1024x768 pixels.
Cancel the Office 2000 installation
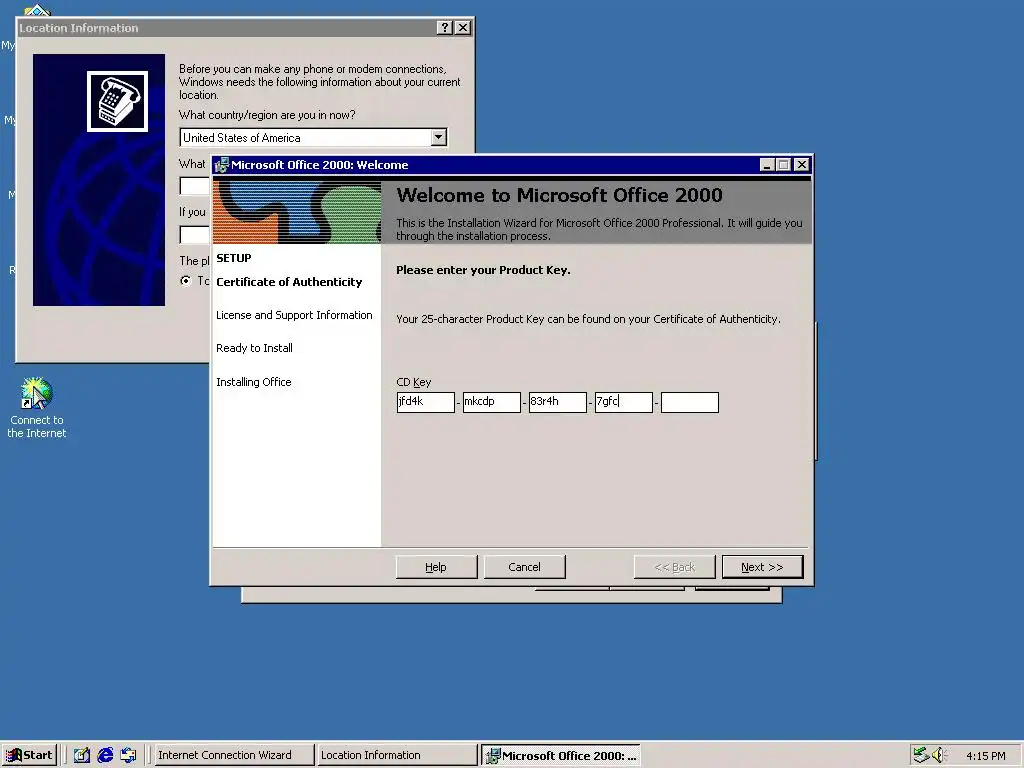(x=524, y=567)
